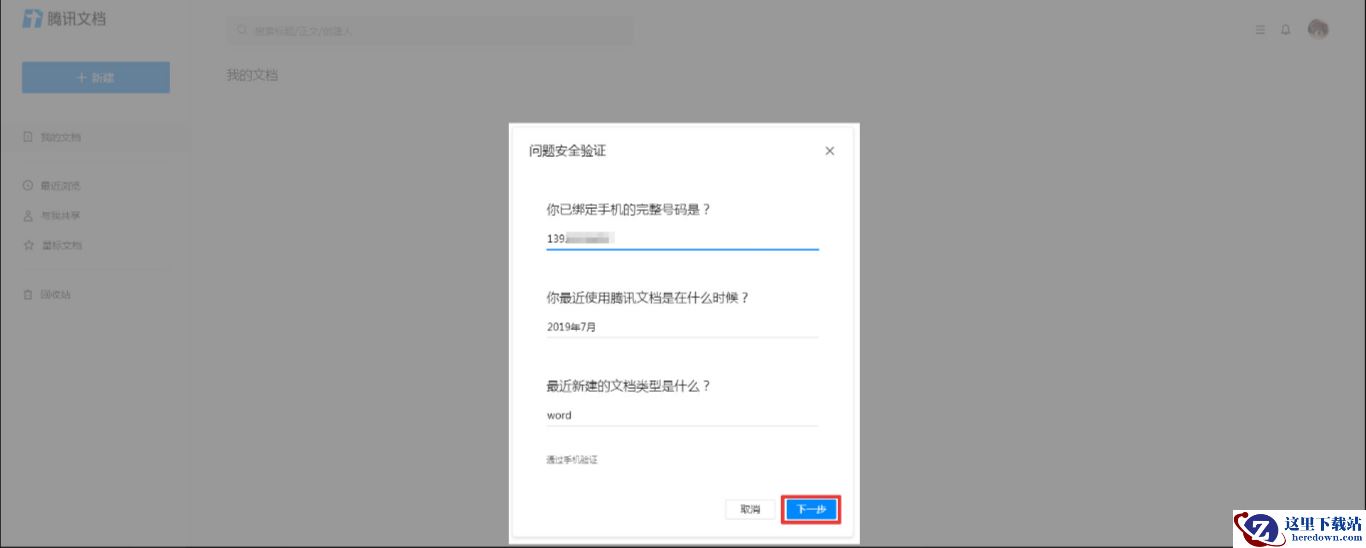Click the user avatar at top right
The image size is (1366, 548).
pos(1318,29)
